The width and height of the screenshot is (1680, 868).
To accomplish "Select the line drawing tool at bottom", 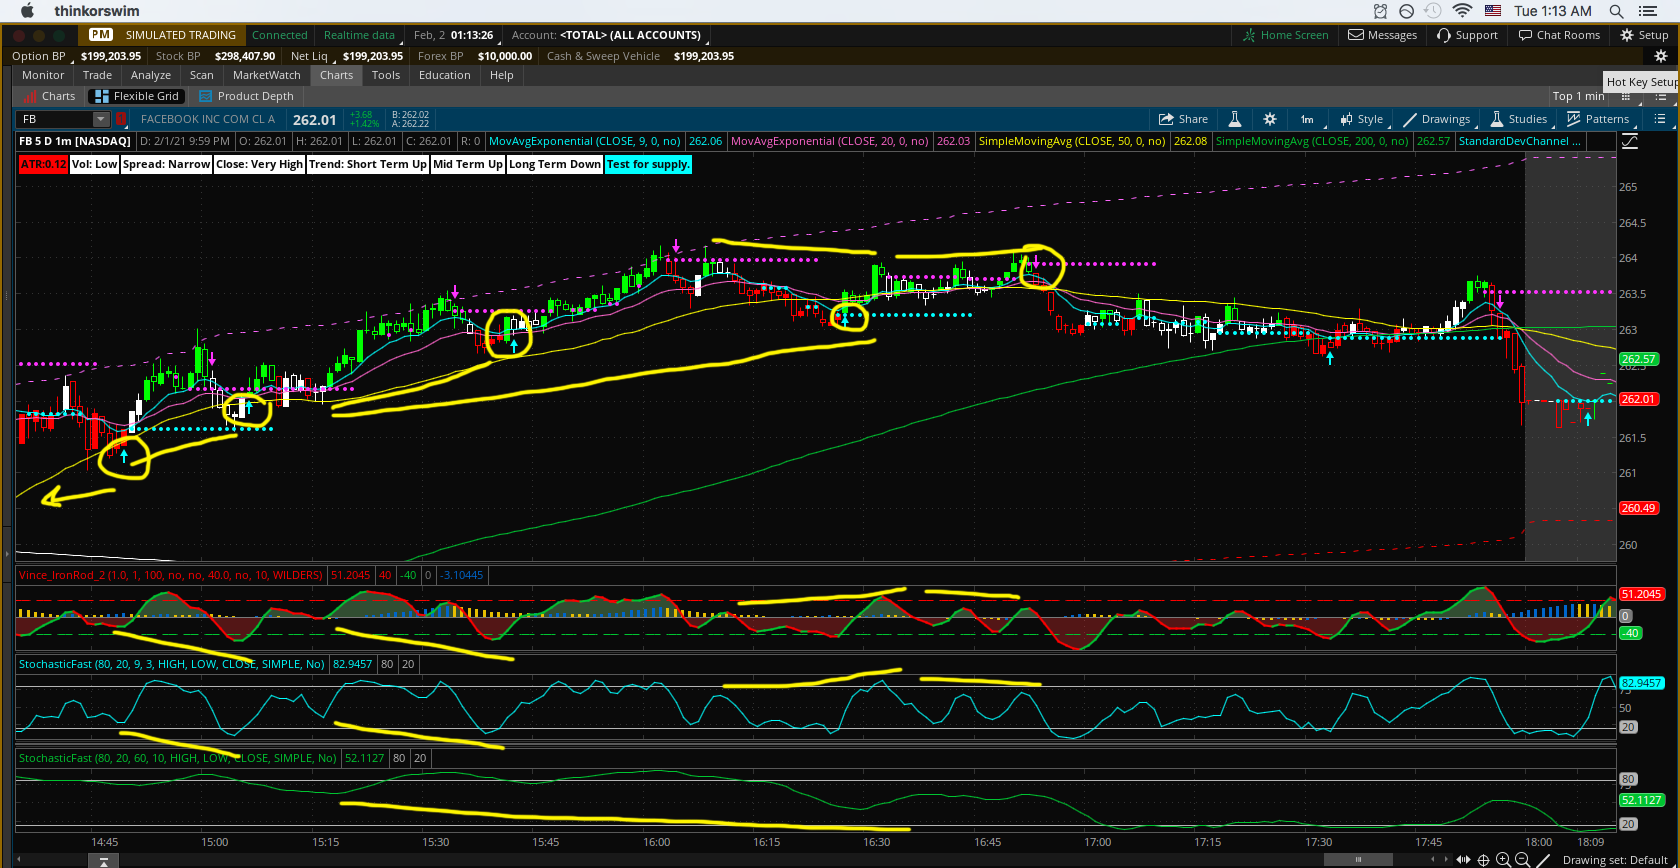I will coord(1544,860).
